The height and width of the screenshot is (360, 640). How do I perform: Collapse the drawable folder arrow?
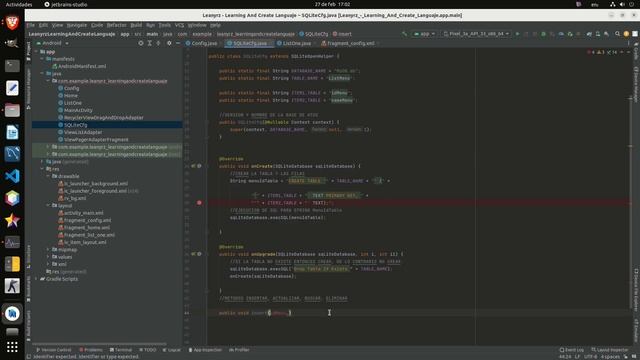(48, 176)
